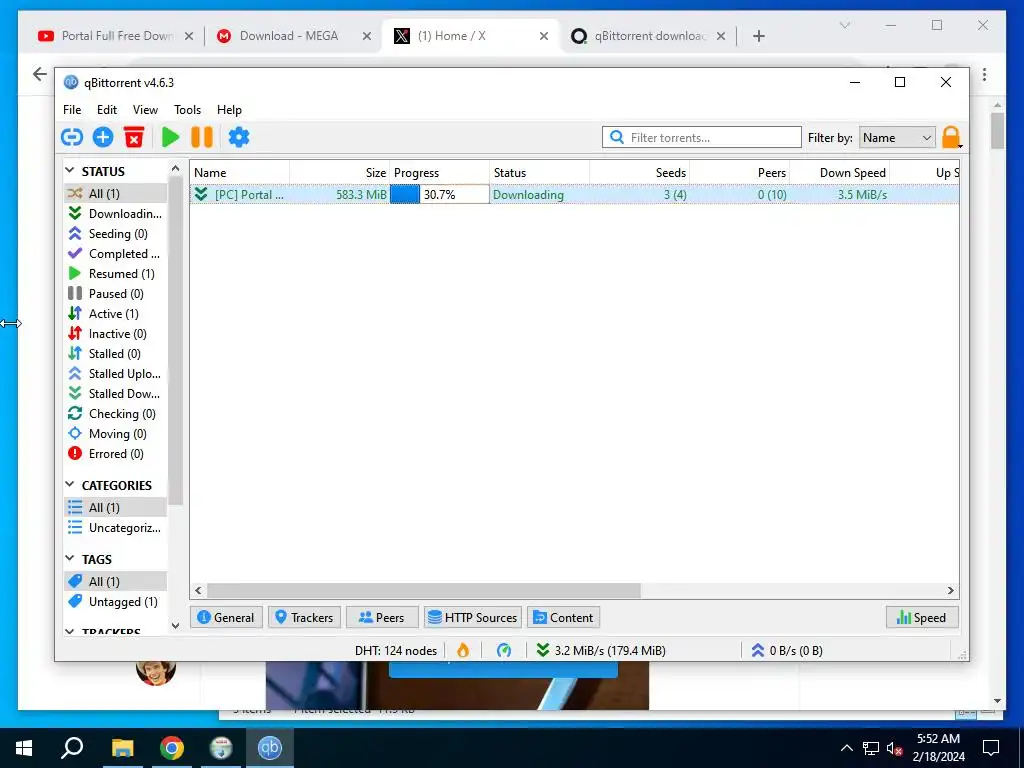This screenshot has width=1024, height=768.
Task: Collapse the TRACKERS section
Action: 70,632
